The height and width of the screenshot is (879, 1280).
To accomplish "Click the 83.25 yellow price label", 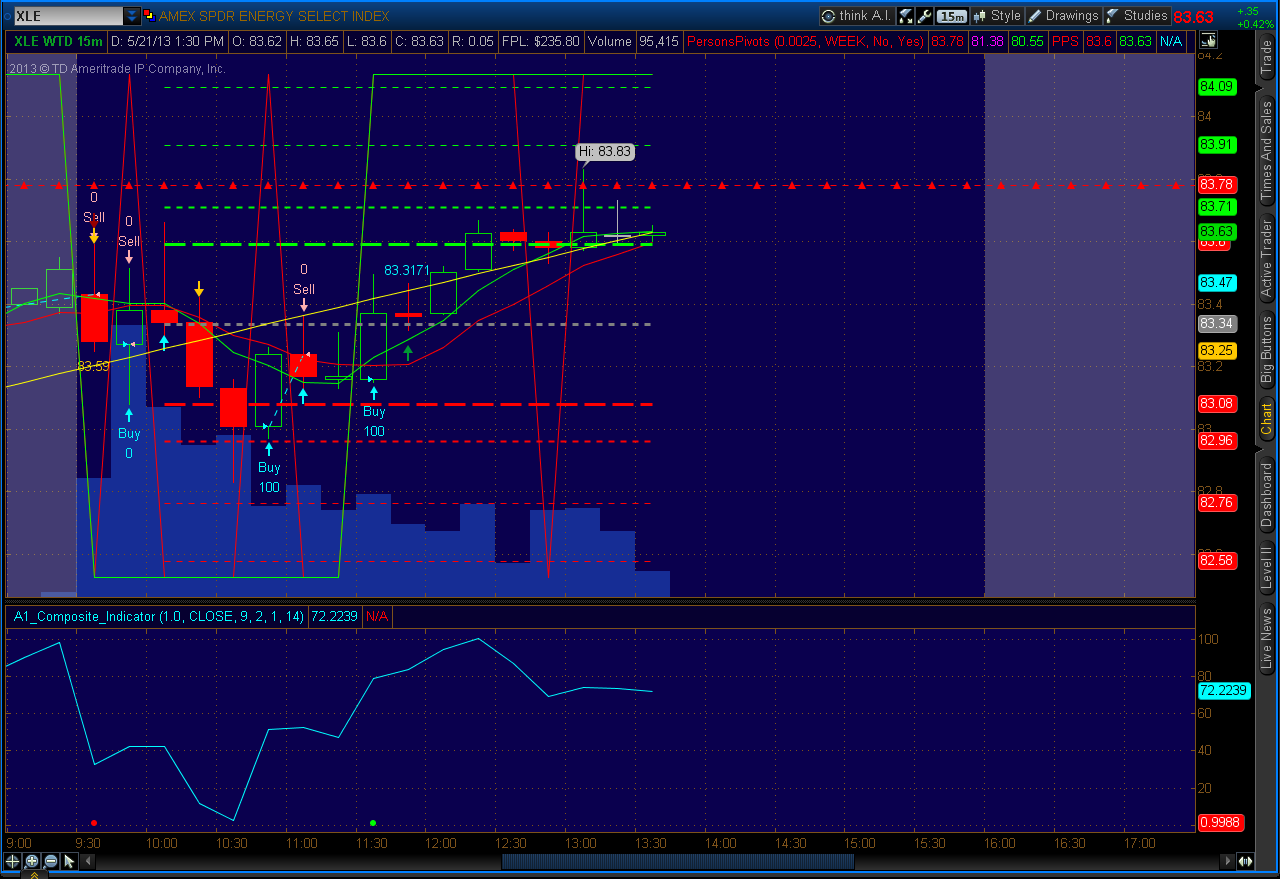I will coord(1216,351).
